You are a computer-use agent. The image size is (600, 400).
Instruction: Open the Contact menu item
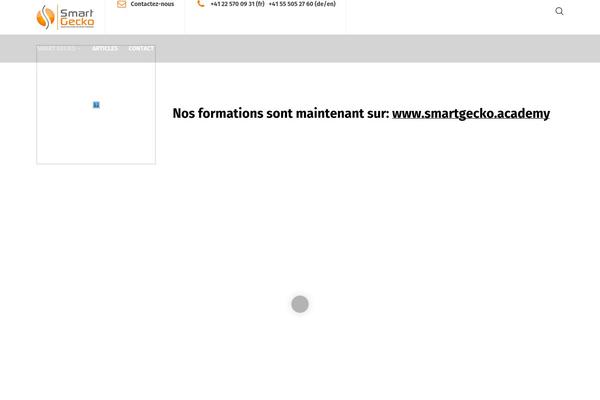coord(141,49)
